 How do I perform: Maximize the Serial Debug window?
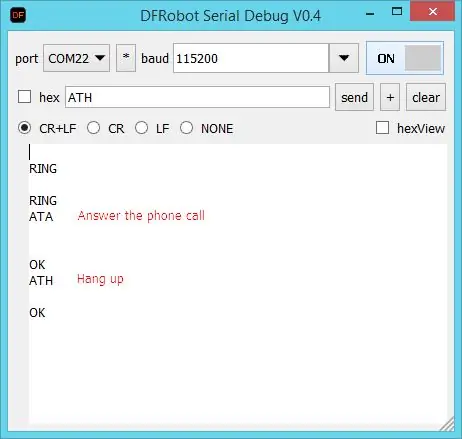click(x=397, y=12)
